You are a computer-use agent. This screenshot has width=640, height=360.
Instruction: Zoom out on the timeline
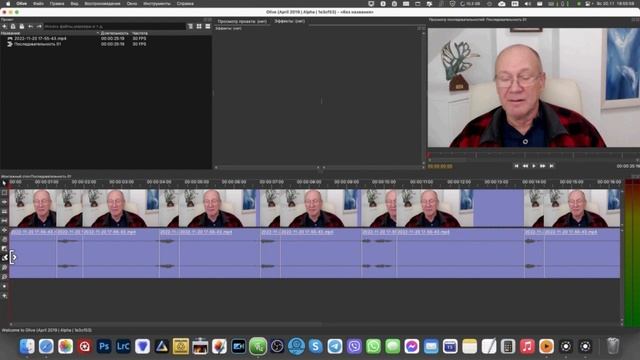click(4, 277)
